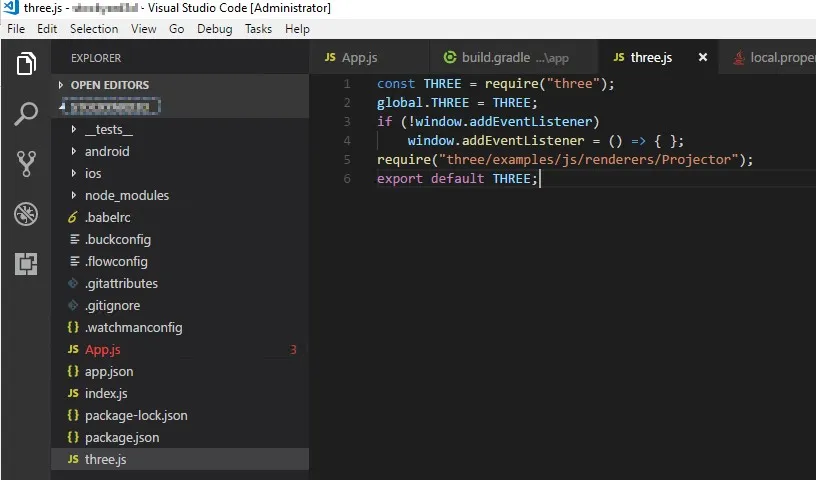Image resolution: width=816 pixels, height=480 pixels.
Task: Click the .watchmanconfig braces icon
Action: pos(73,327)
